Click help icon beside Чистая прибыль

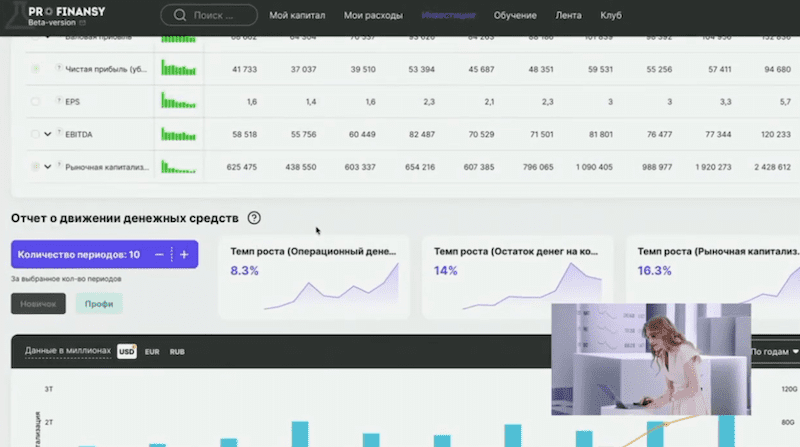coord(59,67)
